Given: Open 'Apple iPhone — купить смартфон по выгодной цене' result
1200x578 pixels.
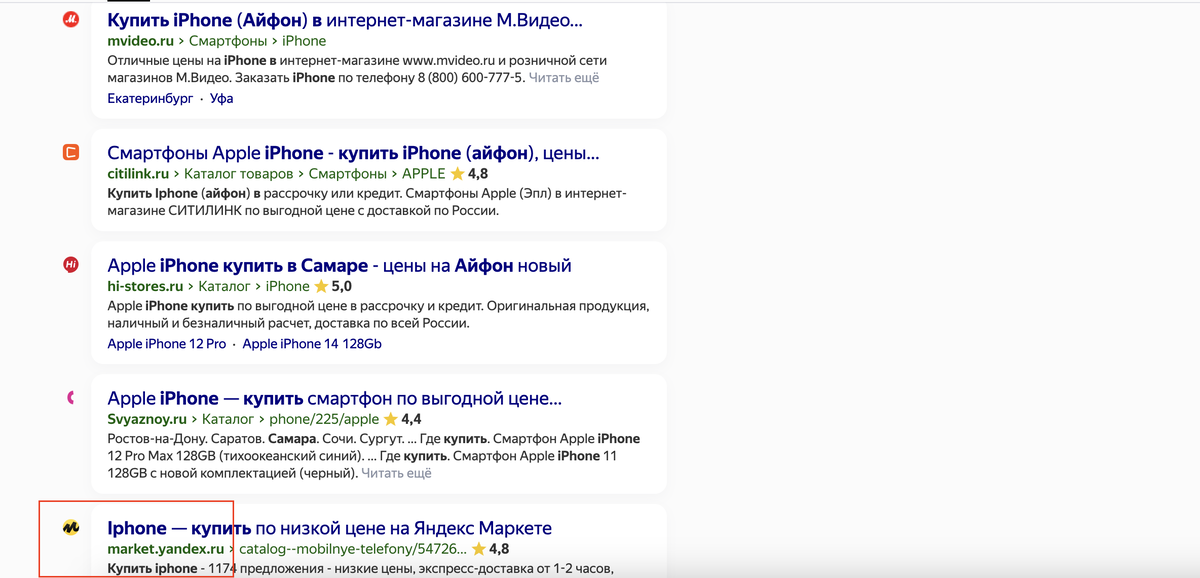Looking at the screenshot, I should (x=334, y=398).
